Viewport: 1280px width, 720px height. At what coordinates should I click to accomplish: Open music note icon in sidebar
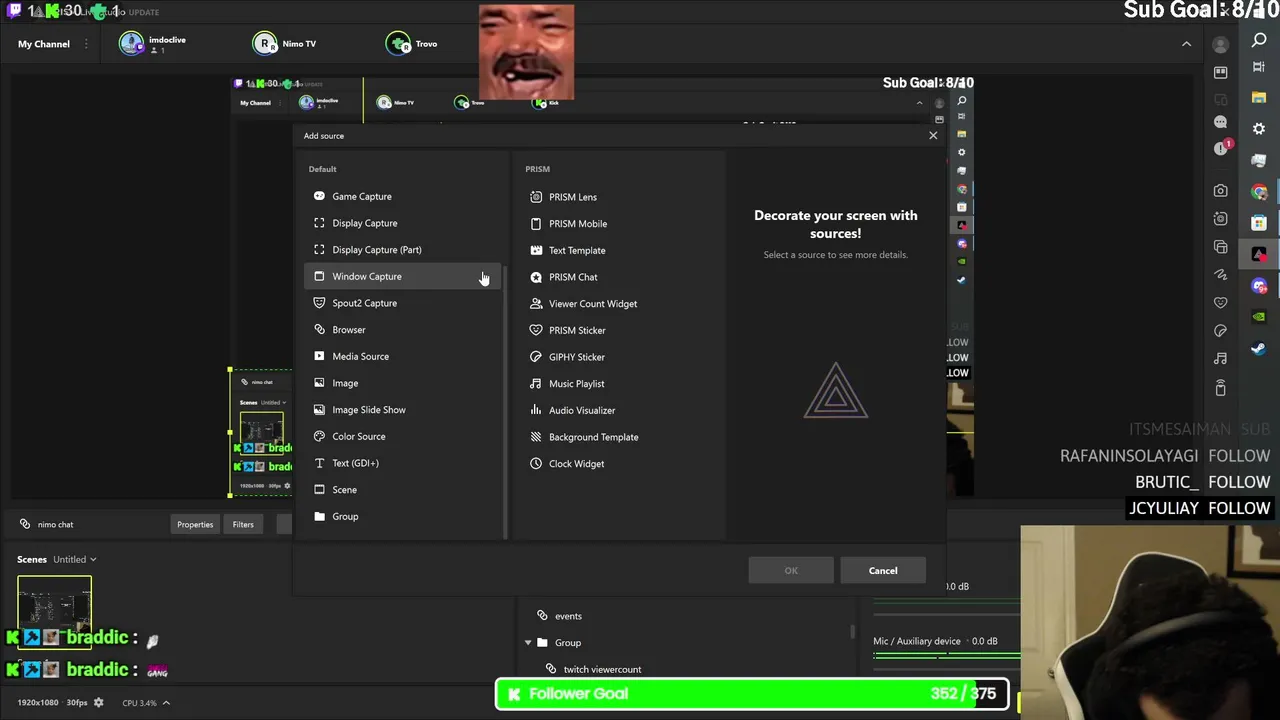click(1220, 358)
